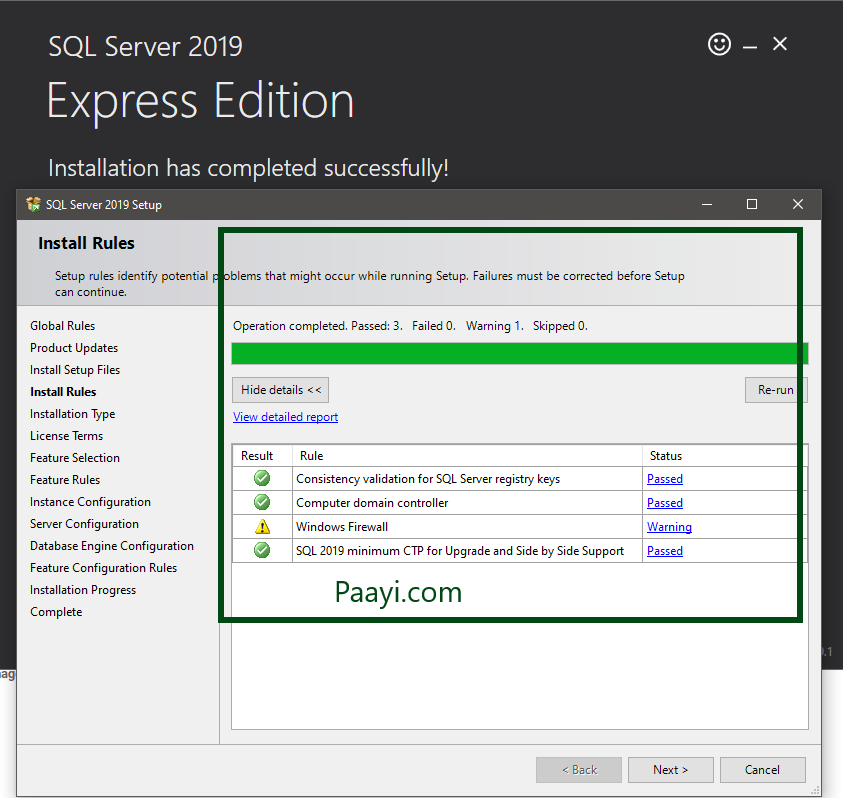This screenshot has height=798, width=843.
Task: Click yellow warning icon for Windows Firewall
Action: click(261, 526)
